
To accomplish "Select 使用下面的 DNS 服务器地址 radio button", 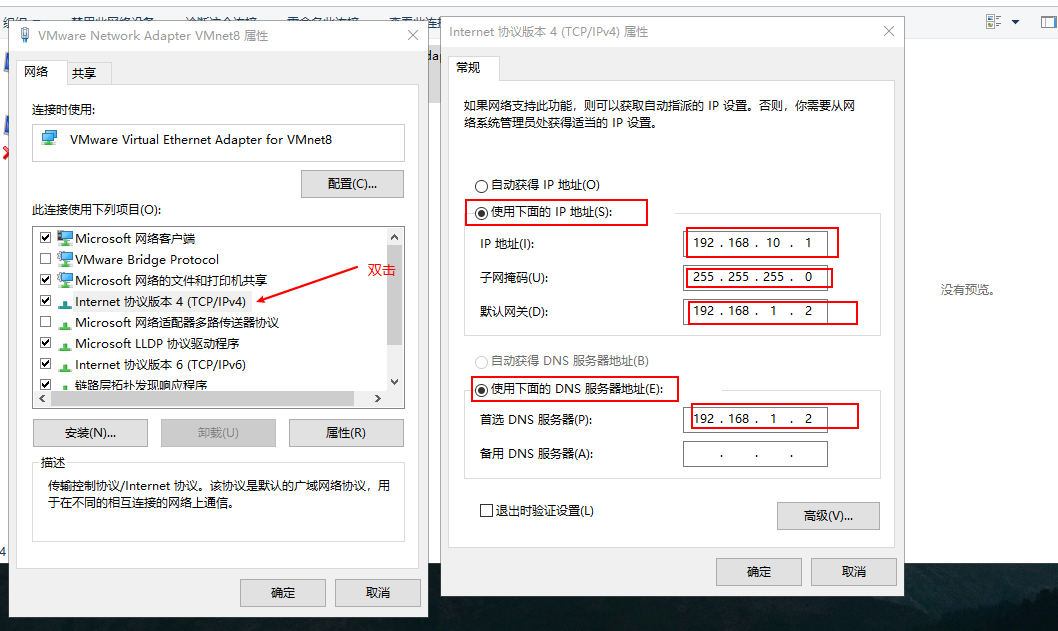I will 481,389.
